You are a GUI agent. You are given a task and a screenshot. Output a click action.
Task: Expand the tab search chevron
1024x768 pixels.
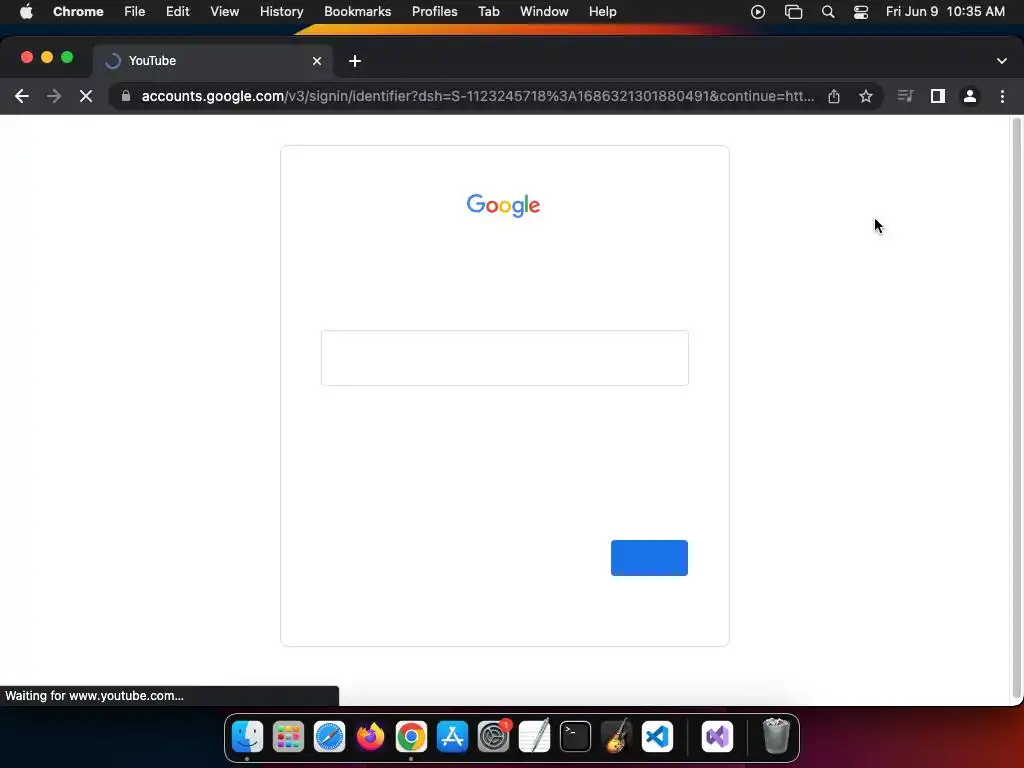coord(1002,61)
